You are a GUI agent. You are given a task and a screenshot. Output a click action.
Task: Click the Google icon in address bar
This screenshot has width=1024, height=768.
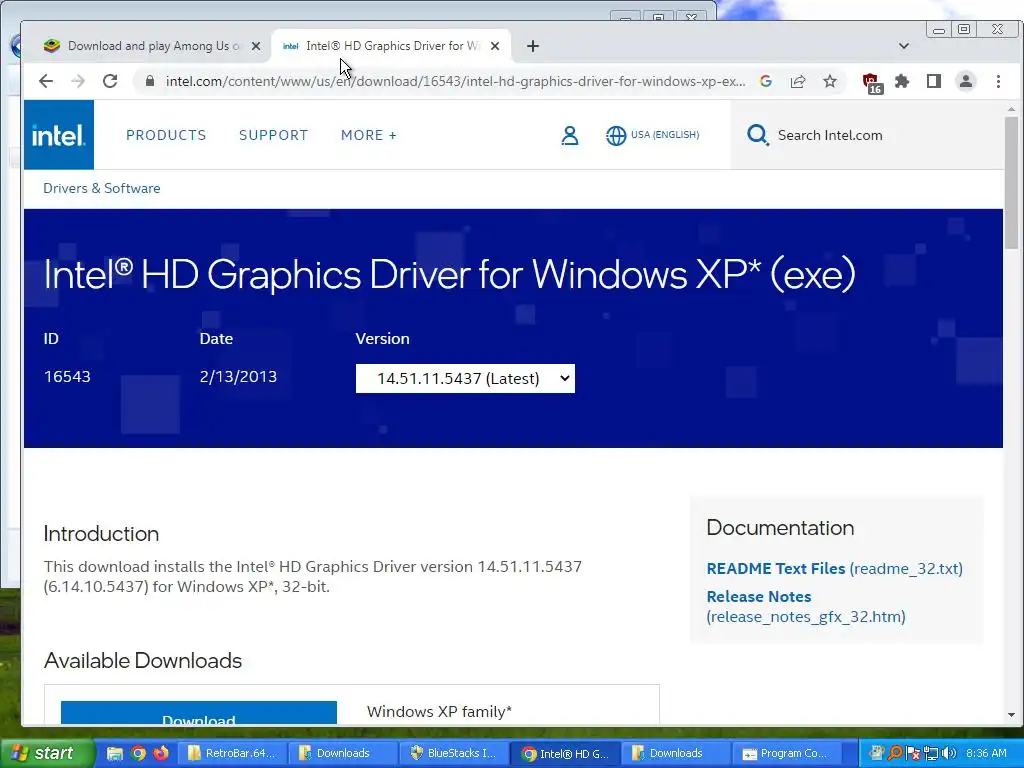[x=766, y=81]
